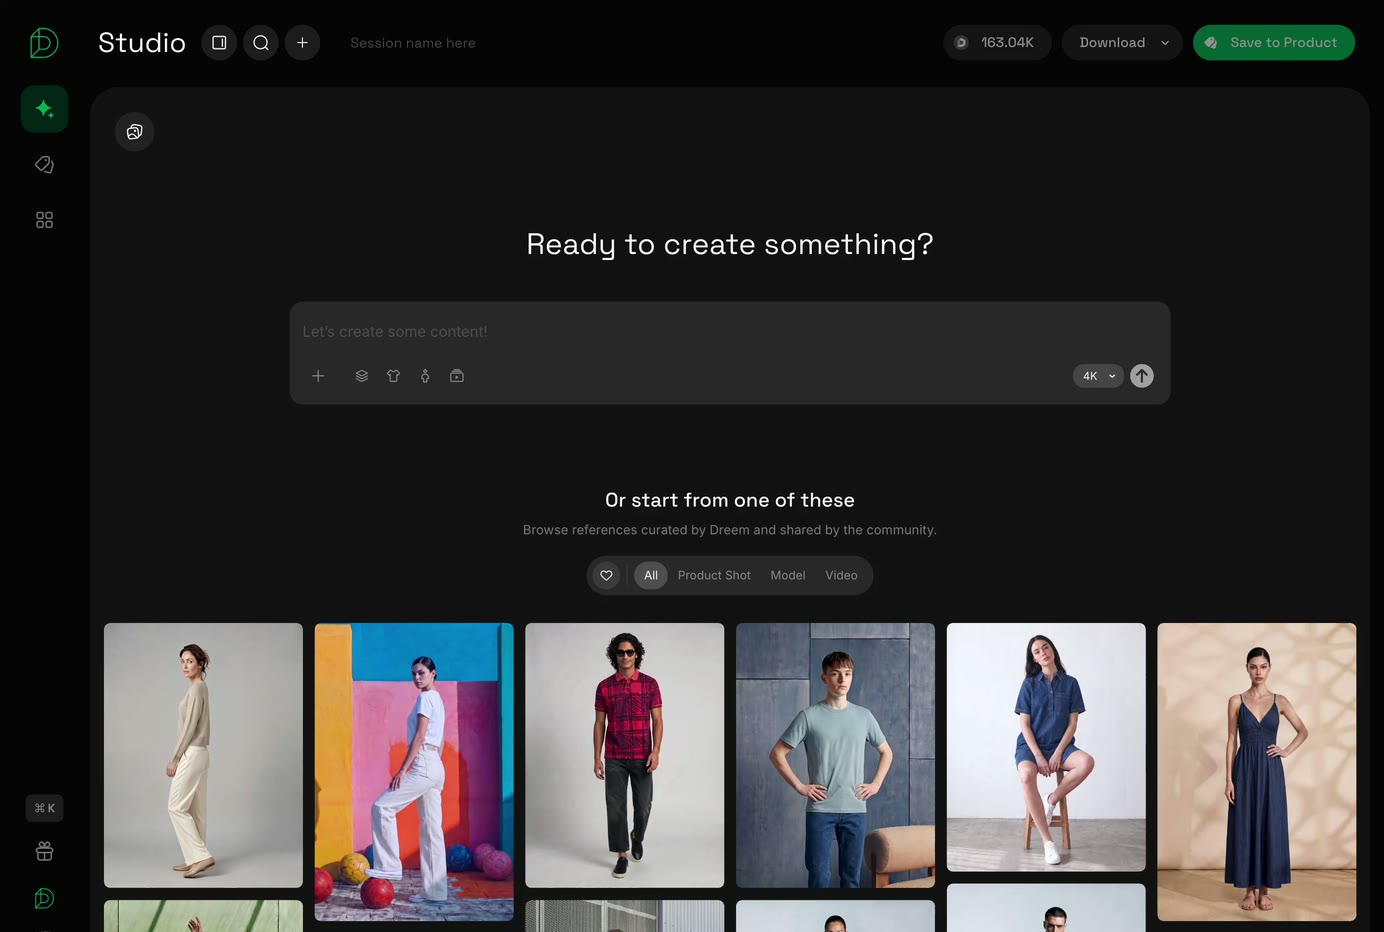Click the 163.04K credits button
The image size is (1384, 932).
[x=997, y=43]
